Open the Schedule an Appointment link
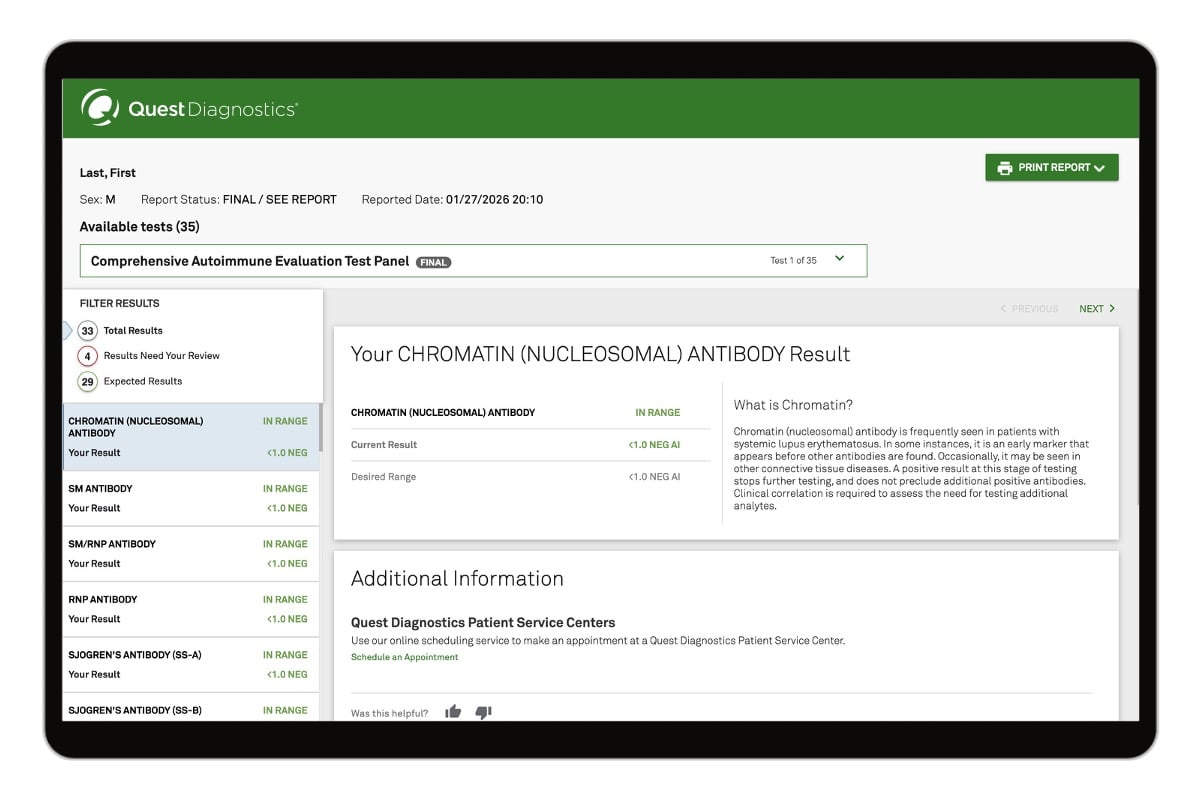 (404, 658)
